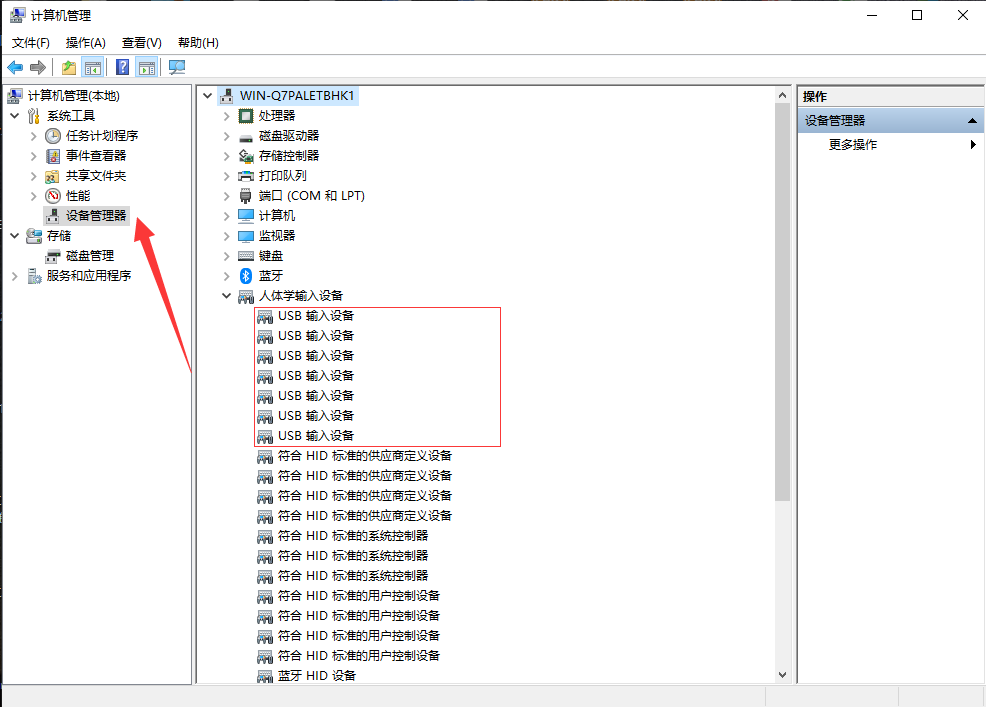Collapse the 系统工具 tree node
Screen dimensions: 986x707
(x=15, y=115)
